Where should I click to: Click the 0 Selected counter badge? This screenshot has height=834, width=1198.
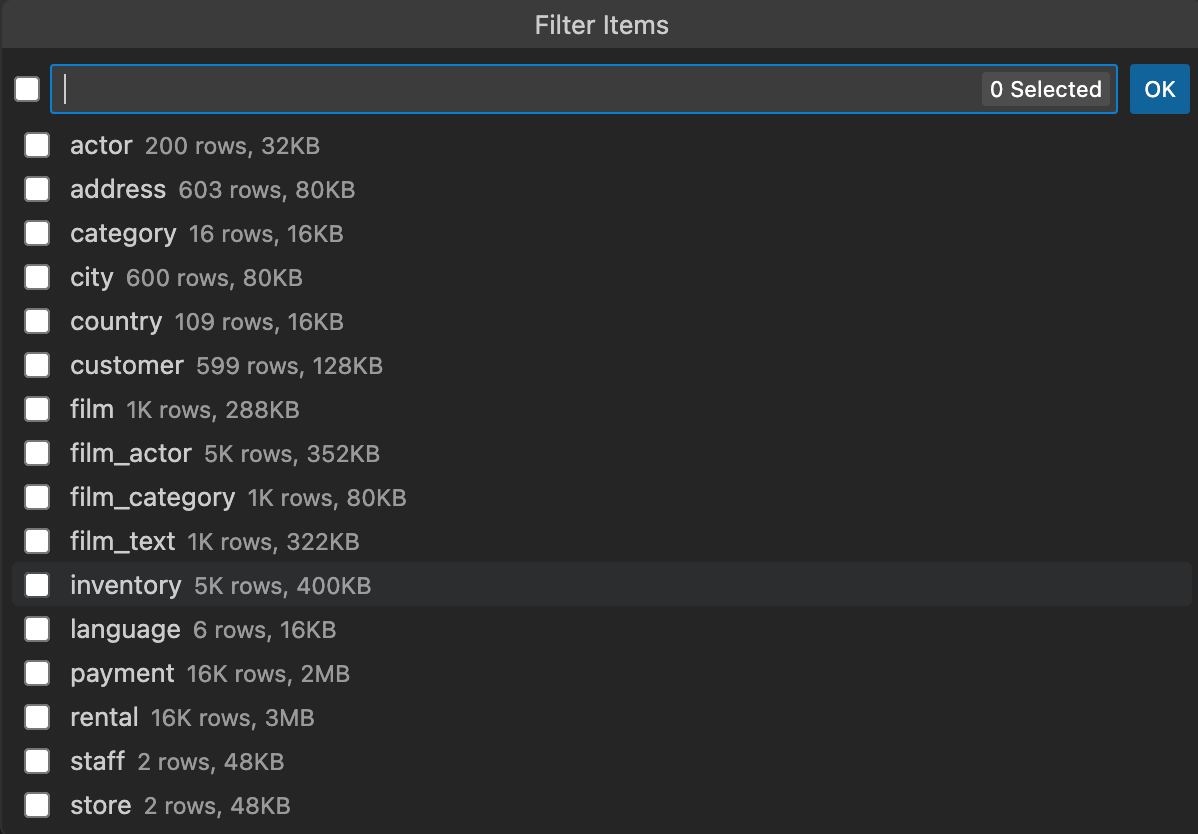[1046, 89]
